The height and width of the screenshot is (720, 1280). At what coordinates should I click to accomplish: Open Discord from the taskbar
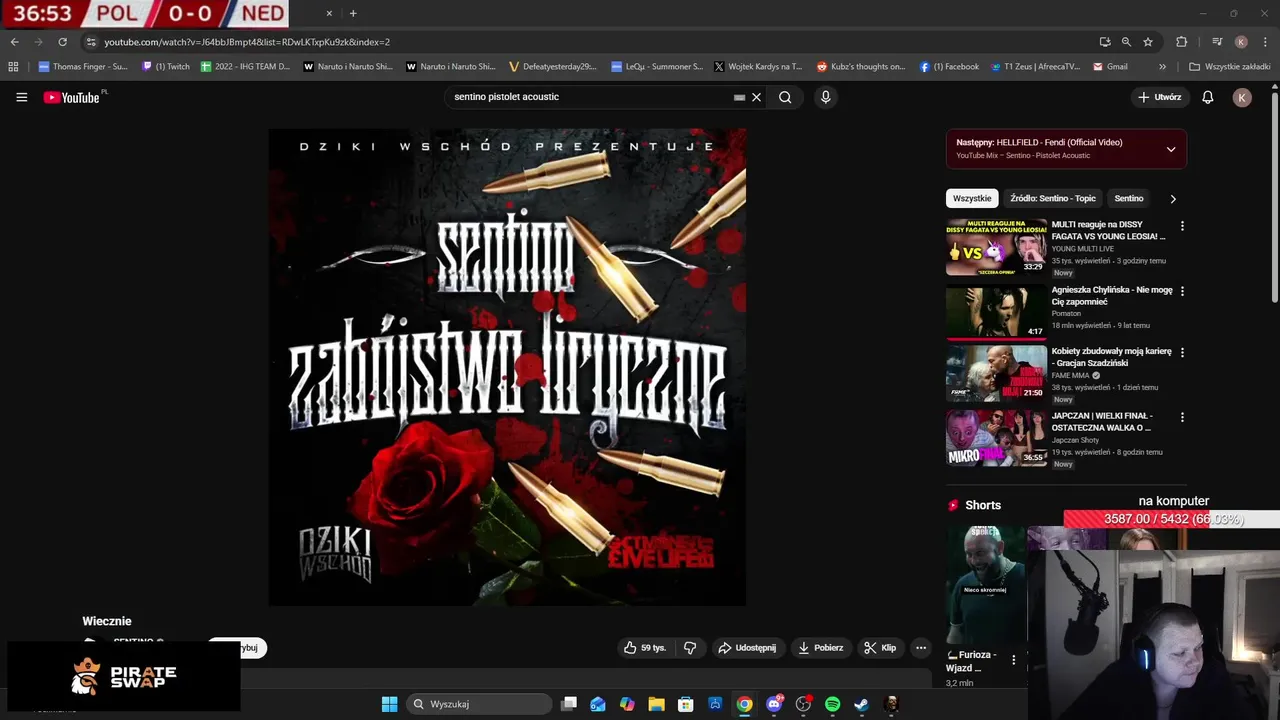tap(774, 704)
